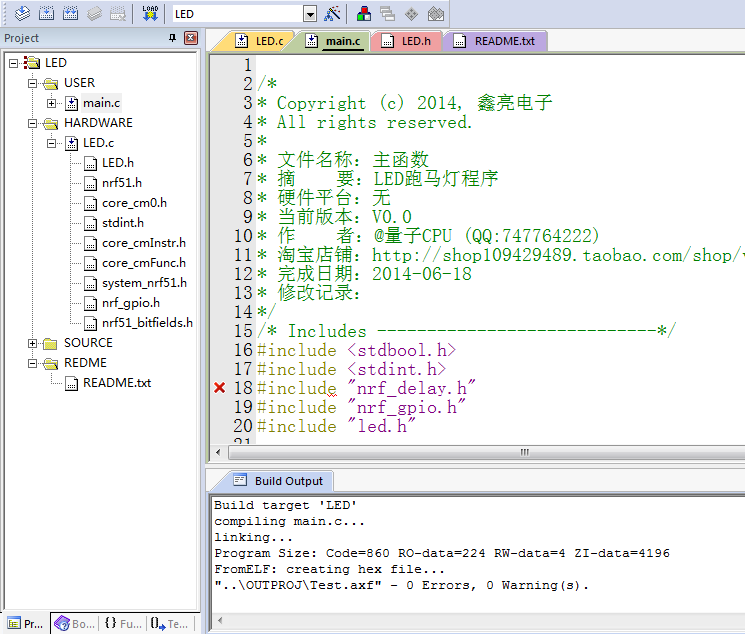Screen dimensions: 745x634
Task: Click the nrf_gpio.h include on line 19
Action: [406, 407]
